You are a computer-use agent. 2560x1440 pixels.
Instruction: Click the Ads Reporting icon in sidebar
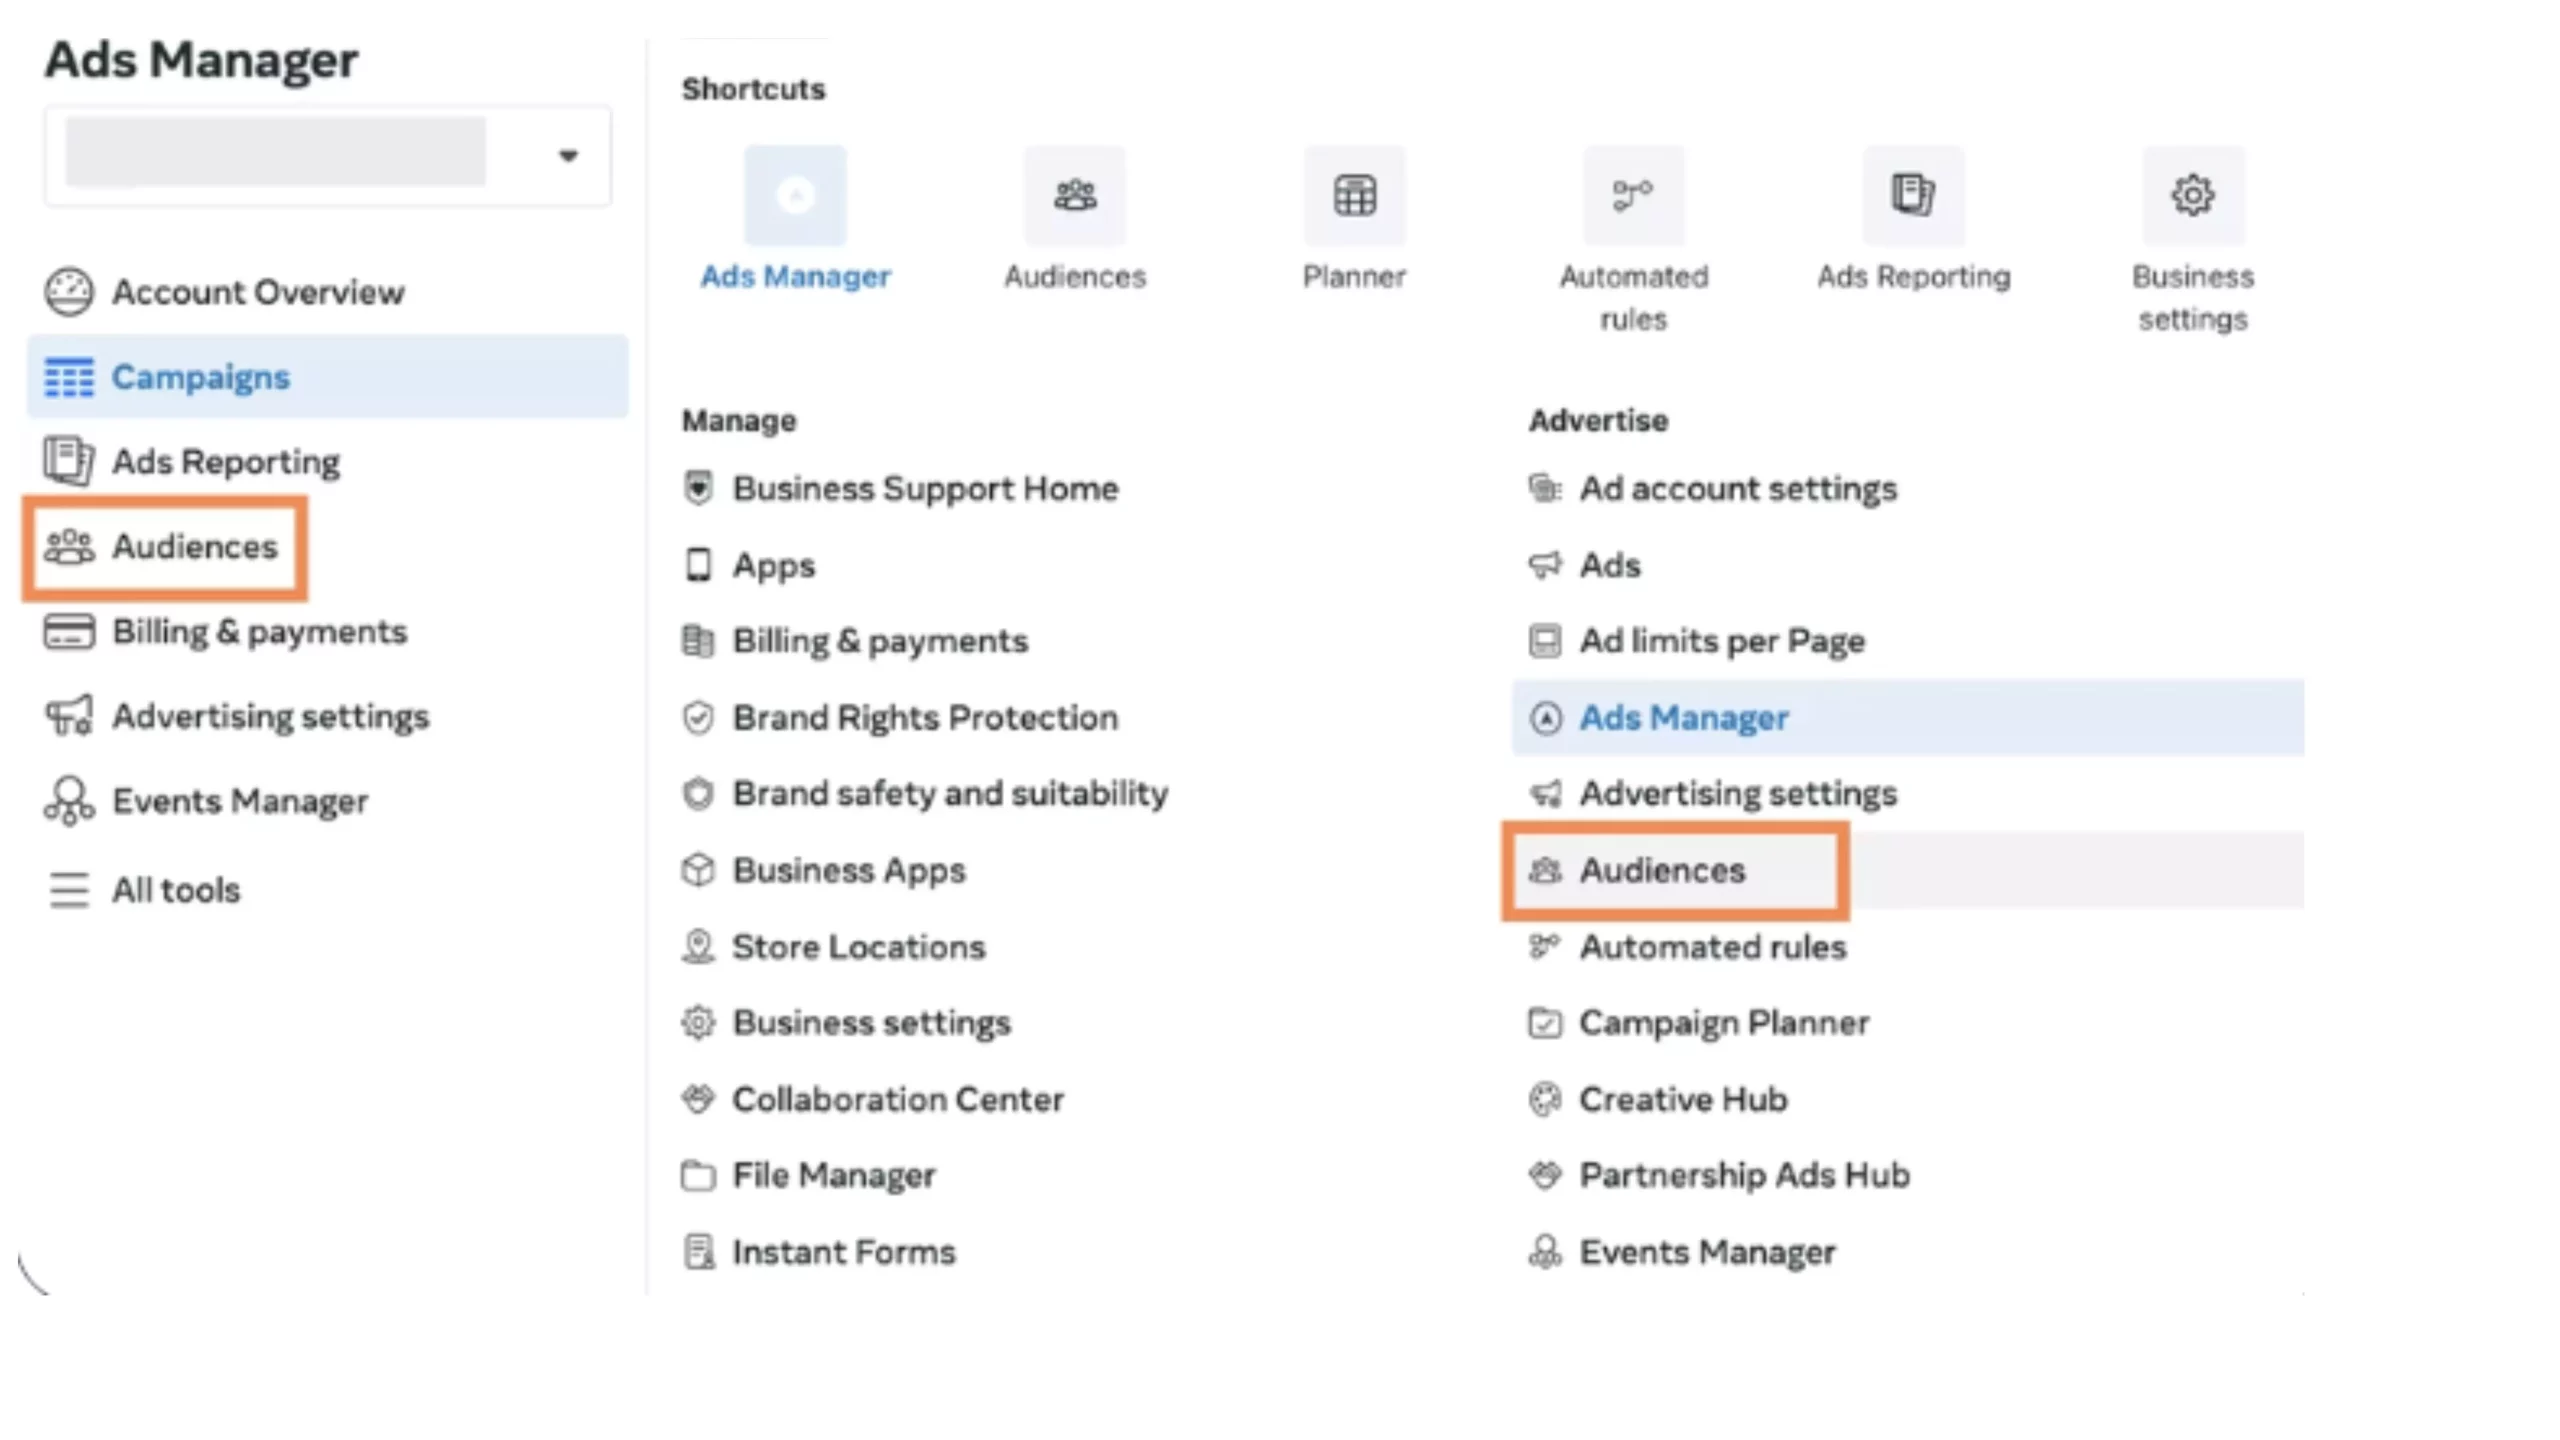(x=69, y=461)
